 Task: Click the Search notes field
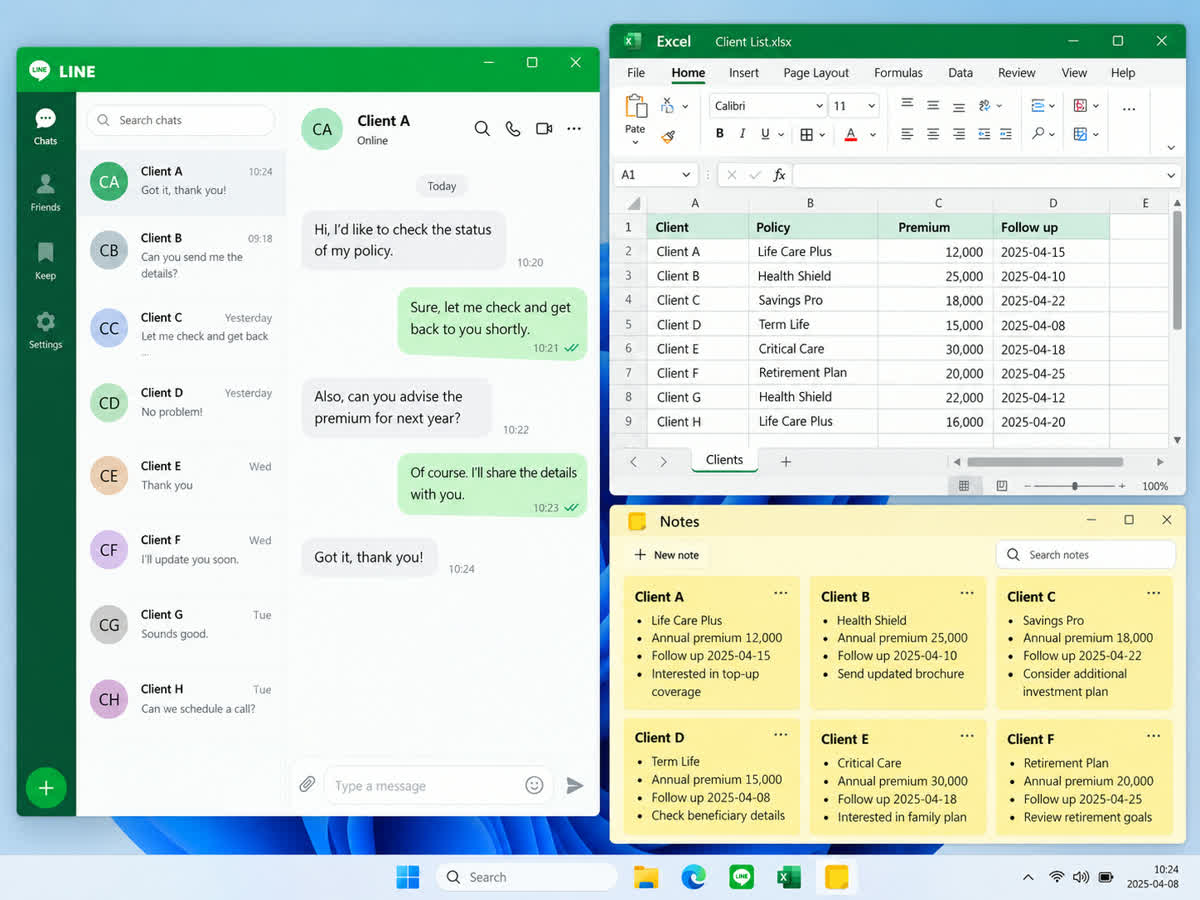(x=1086, y=555)
